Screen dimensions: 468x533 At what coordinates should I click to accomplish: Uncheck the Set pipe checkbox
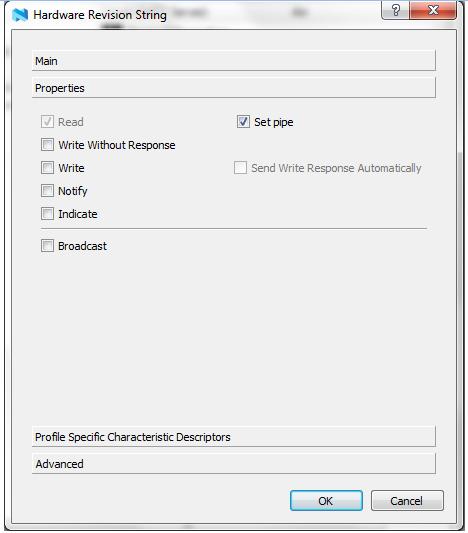click(x=243, y=122)
